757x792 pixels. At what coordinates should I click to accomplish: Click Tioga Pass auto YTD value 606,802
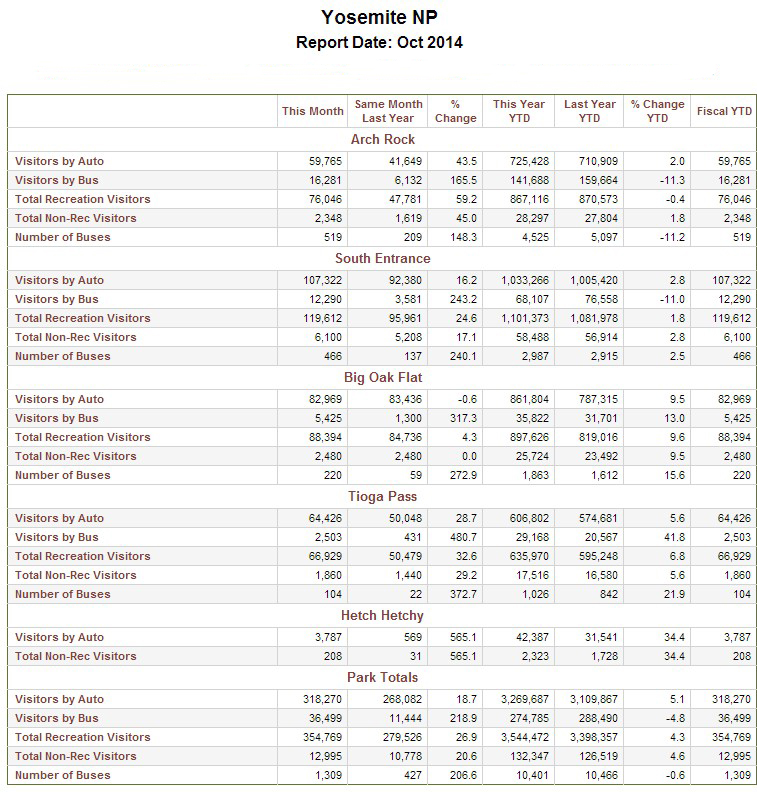coord(529,518)
